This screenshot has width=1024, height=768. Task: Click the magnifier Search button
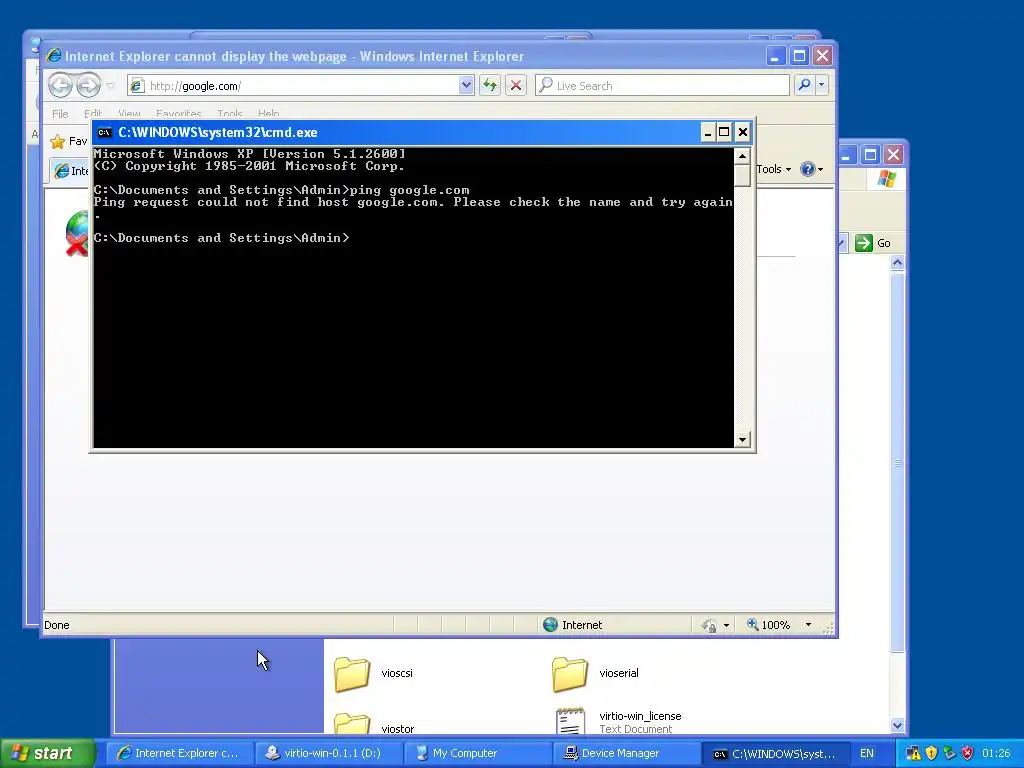click(805, 85)
